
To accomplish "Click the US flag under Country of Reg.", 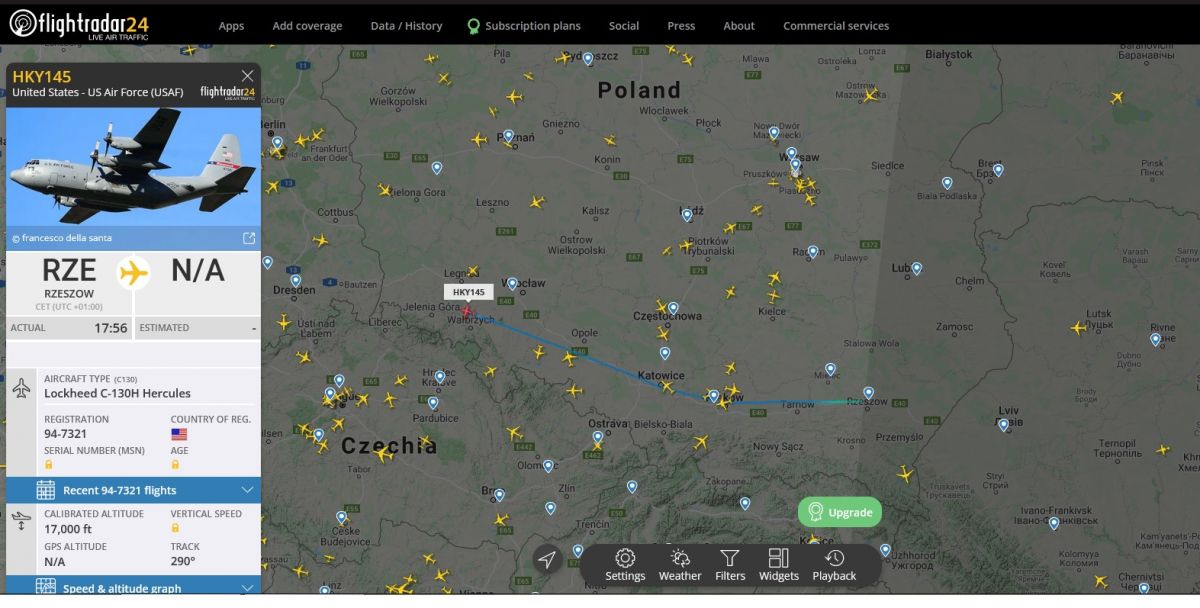I will tap(179, 434).
